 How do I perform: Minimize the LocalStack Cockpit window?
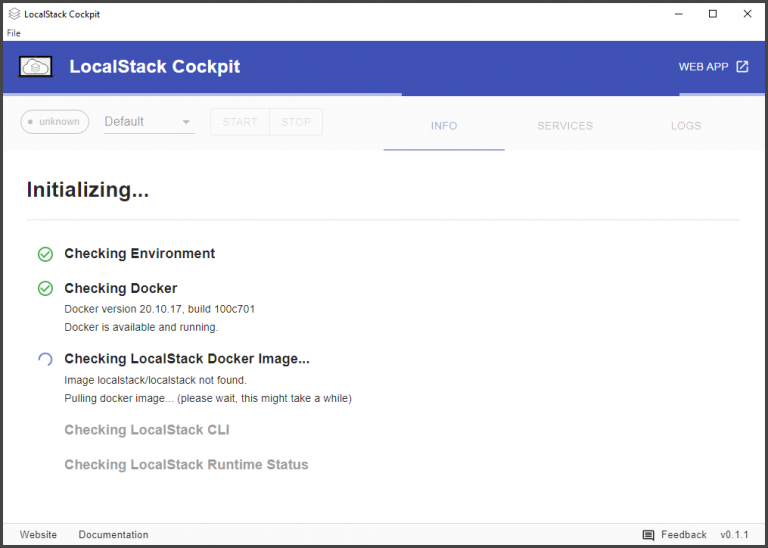[678, 14]
